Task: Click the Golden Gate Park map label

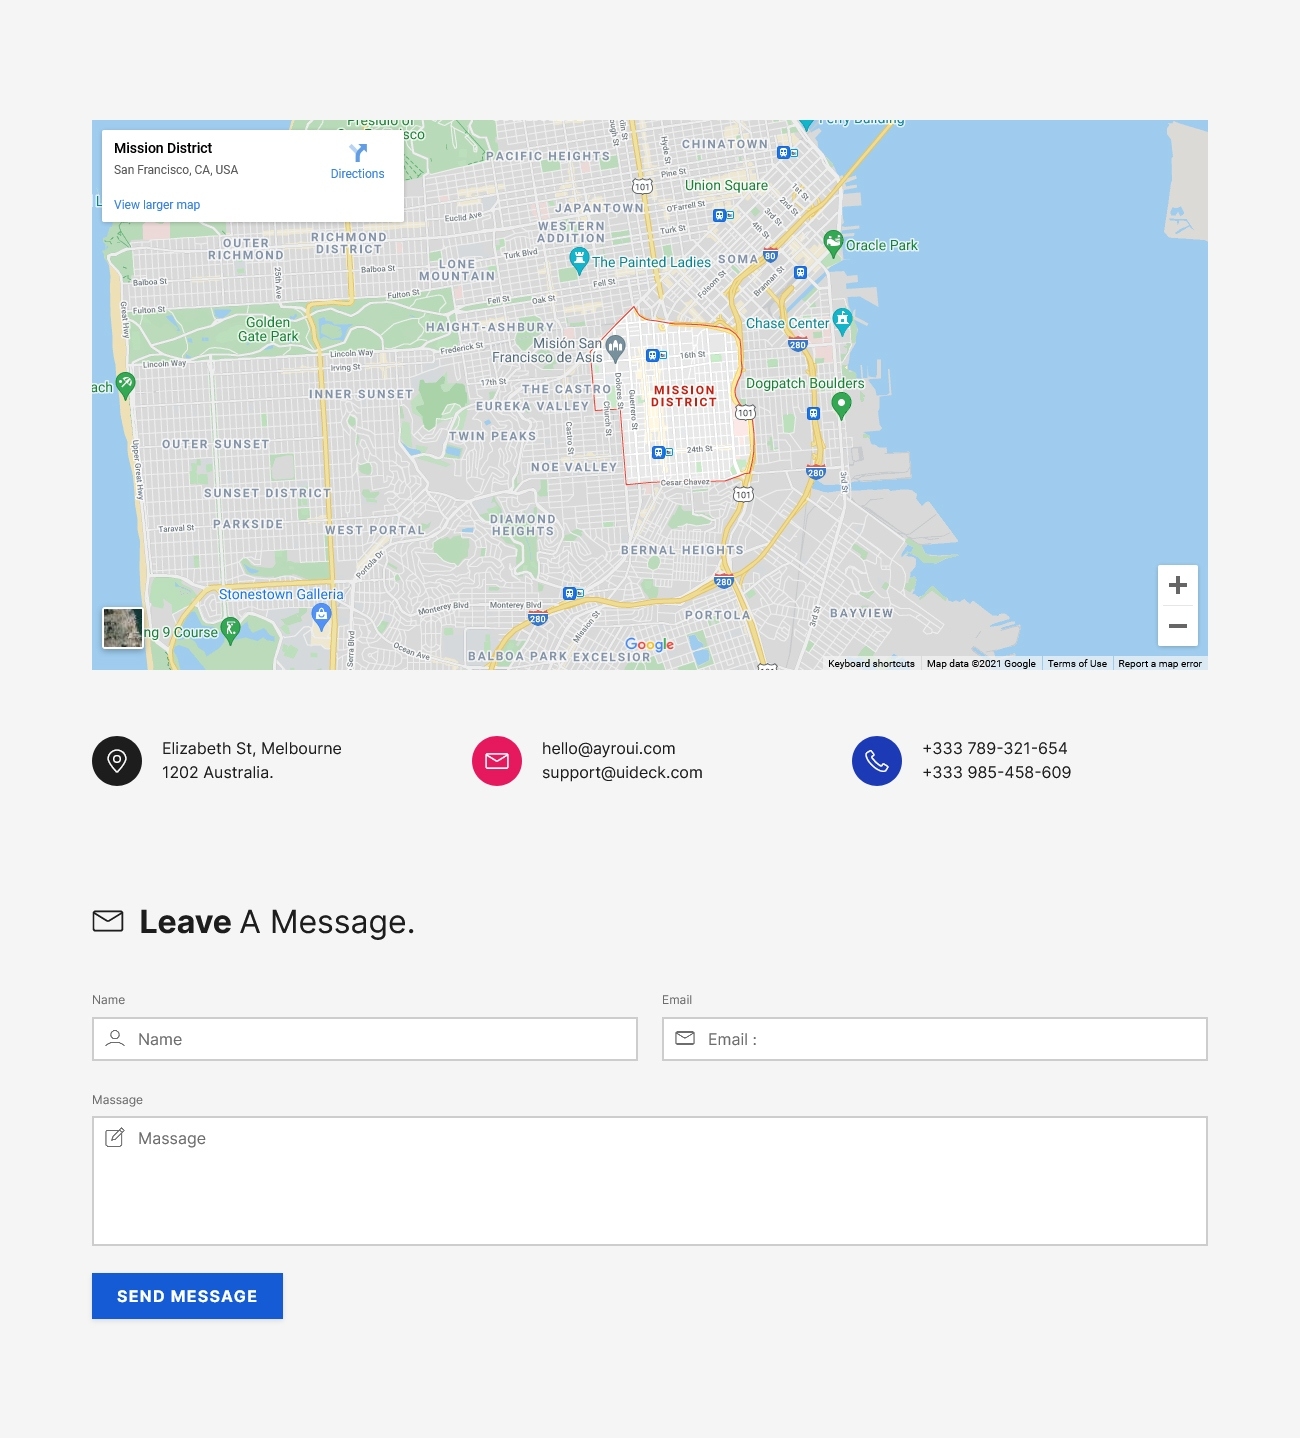Action: 268,329
